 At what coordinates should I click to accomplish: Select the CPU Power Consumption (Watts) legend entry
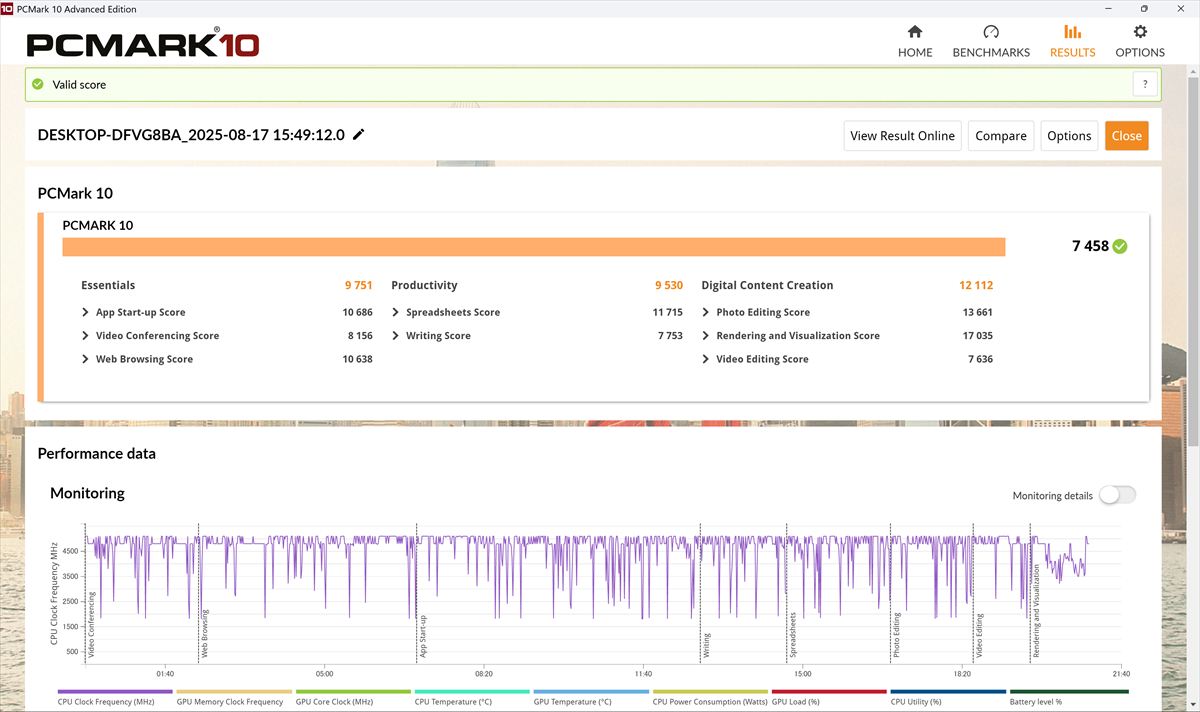pos(710,696)
